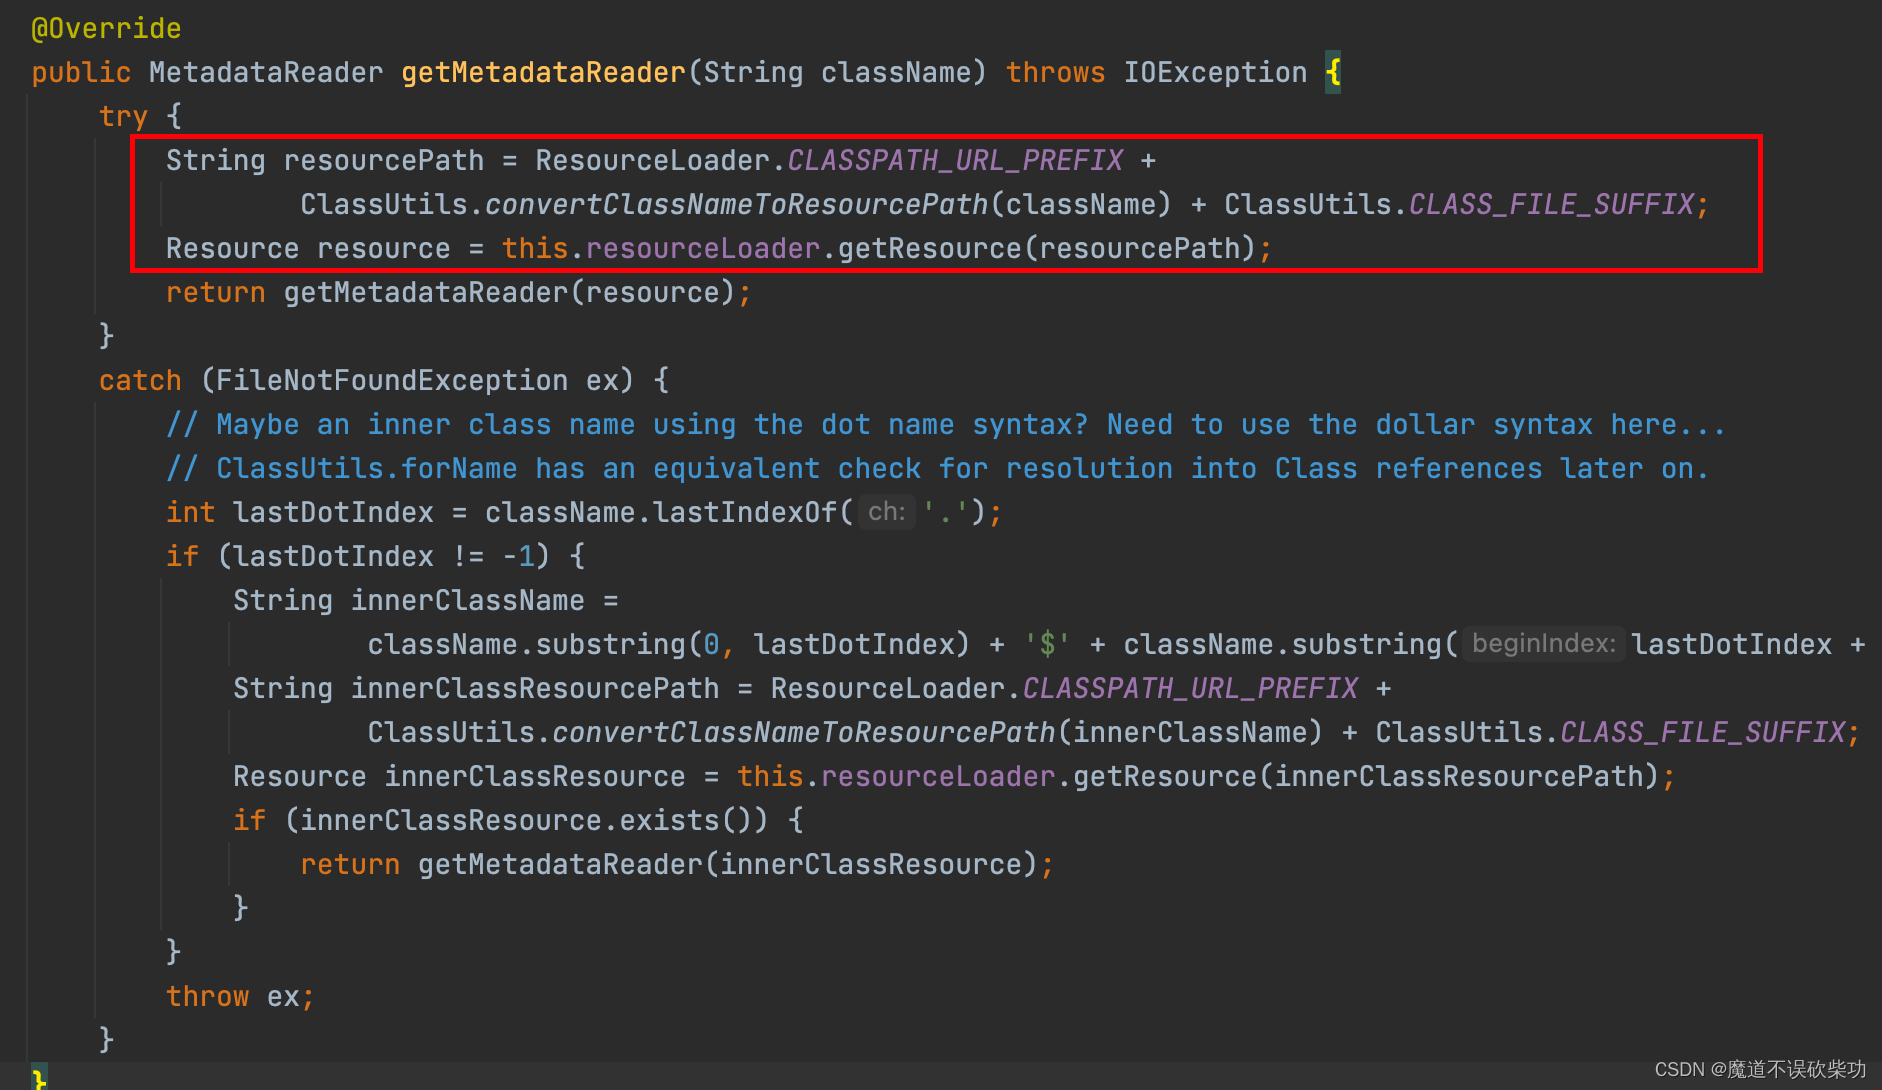Click the 'ClassUtils.forName has an equivalent' comment
1882x1090 pixels.
coord(937,468)
